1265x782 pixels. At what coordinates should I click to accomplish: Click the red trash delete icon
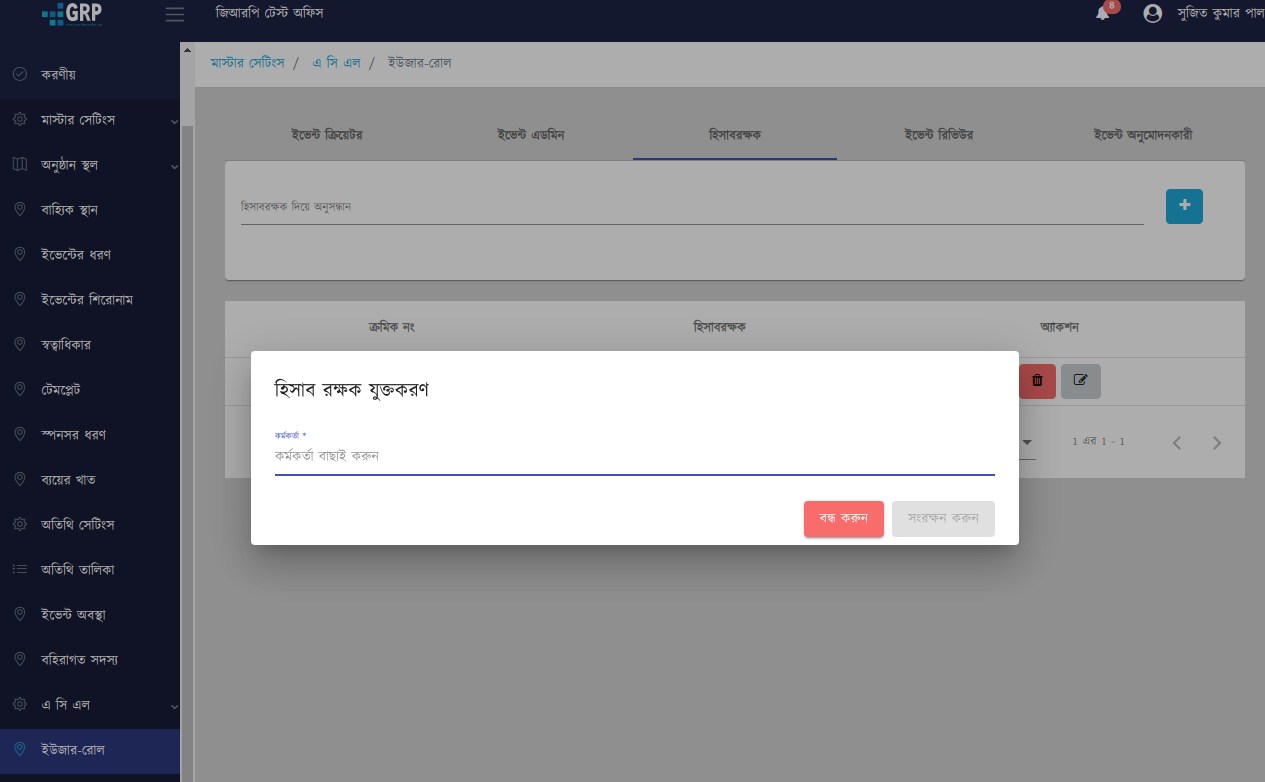point(1037,381)
